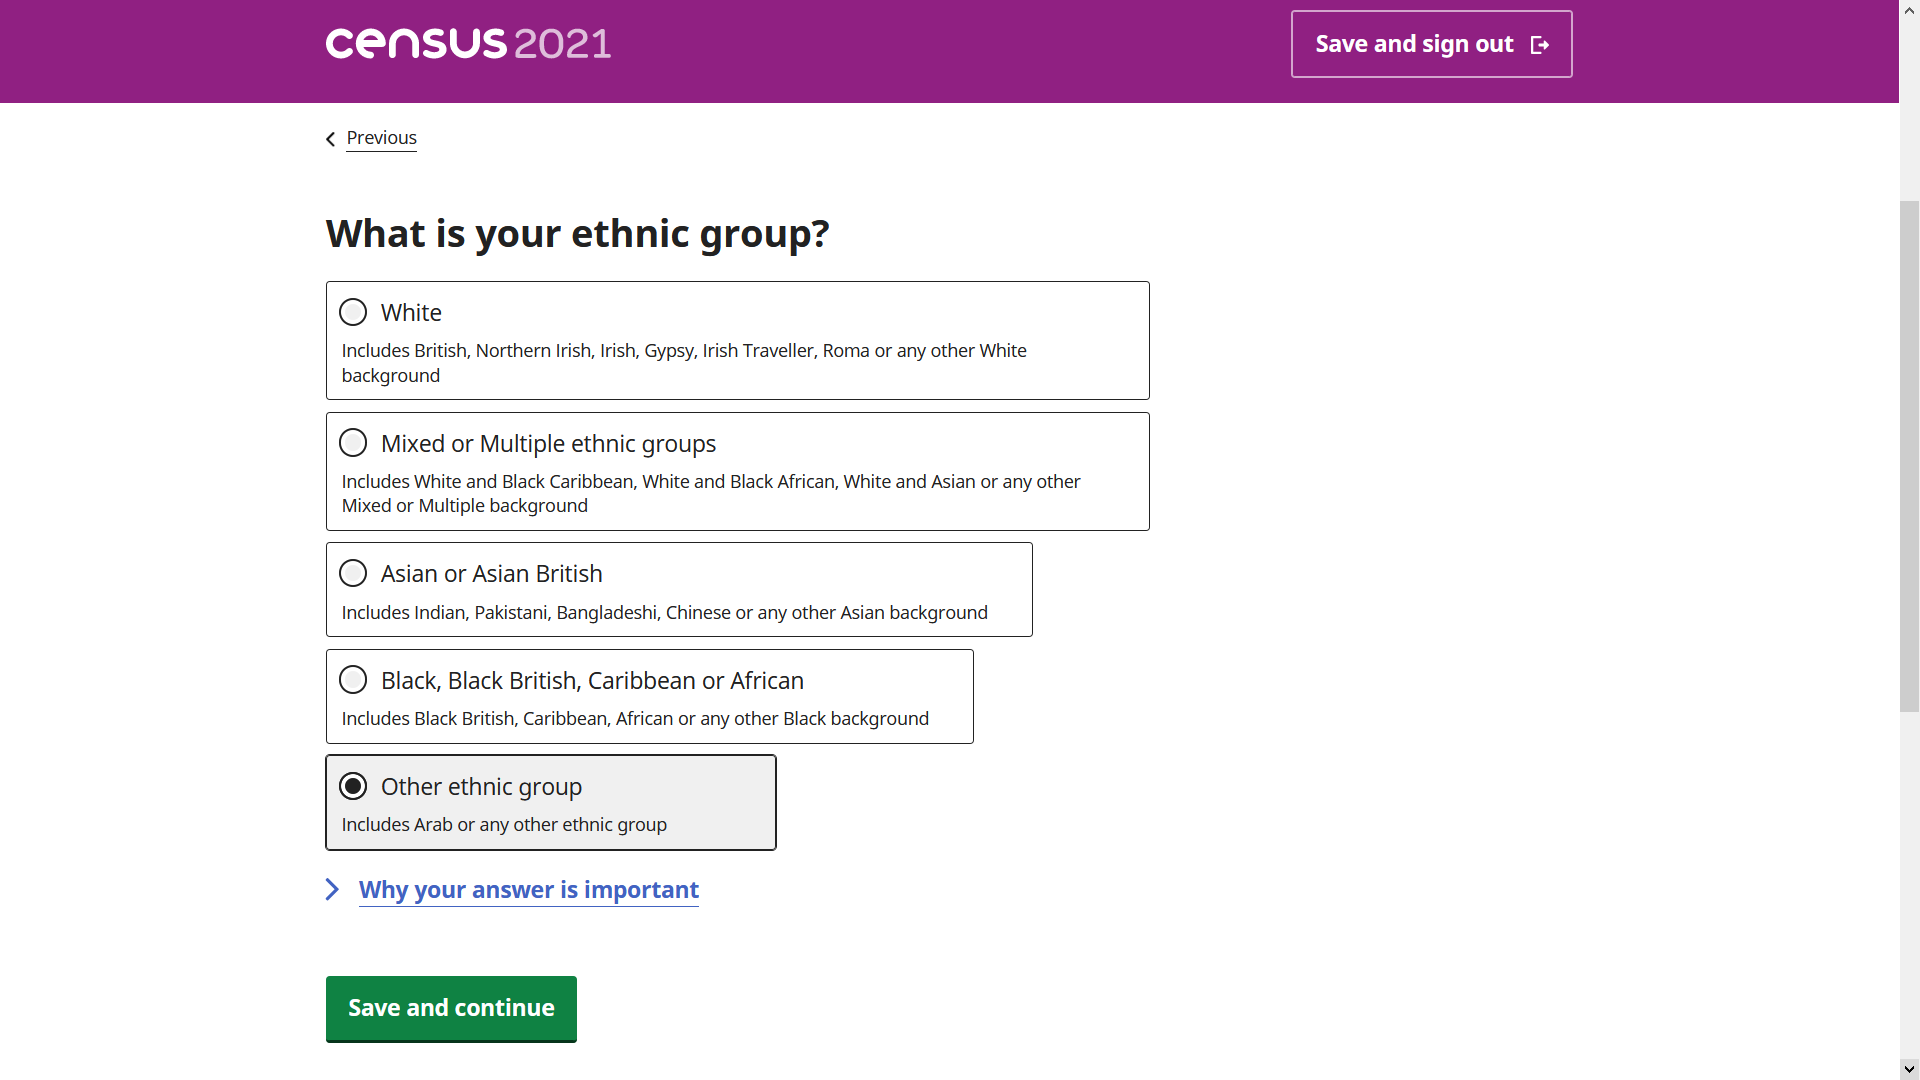Viewport: 1920px width, 1080px height.
Task: Click the chevron next to Why your answer is important
Action: point(333,889)
